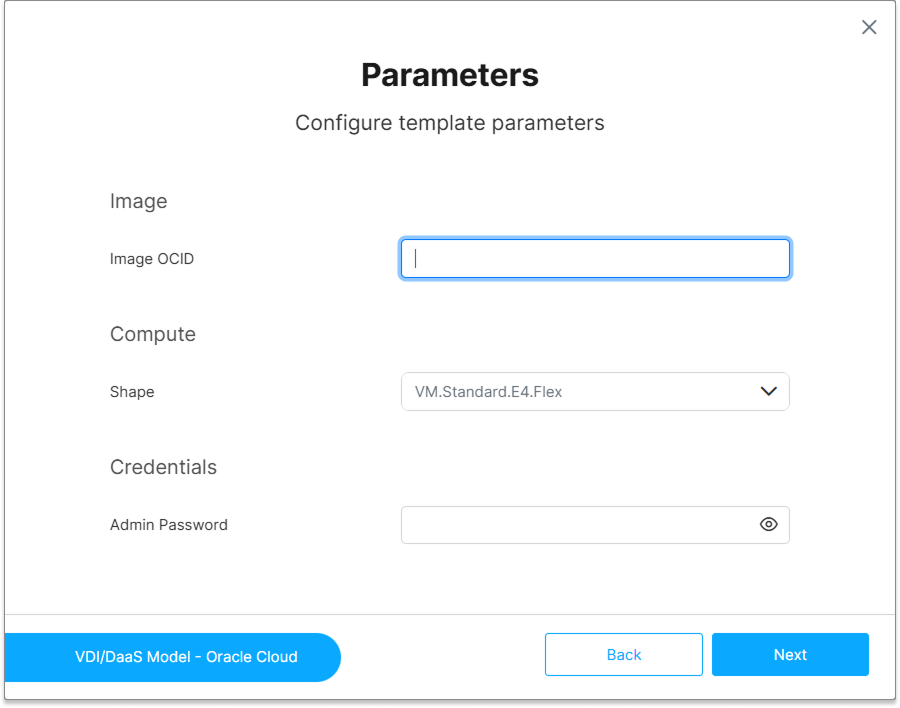
Task: Click the Admin Password label
Action: (x=169, y=525)
